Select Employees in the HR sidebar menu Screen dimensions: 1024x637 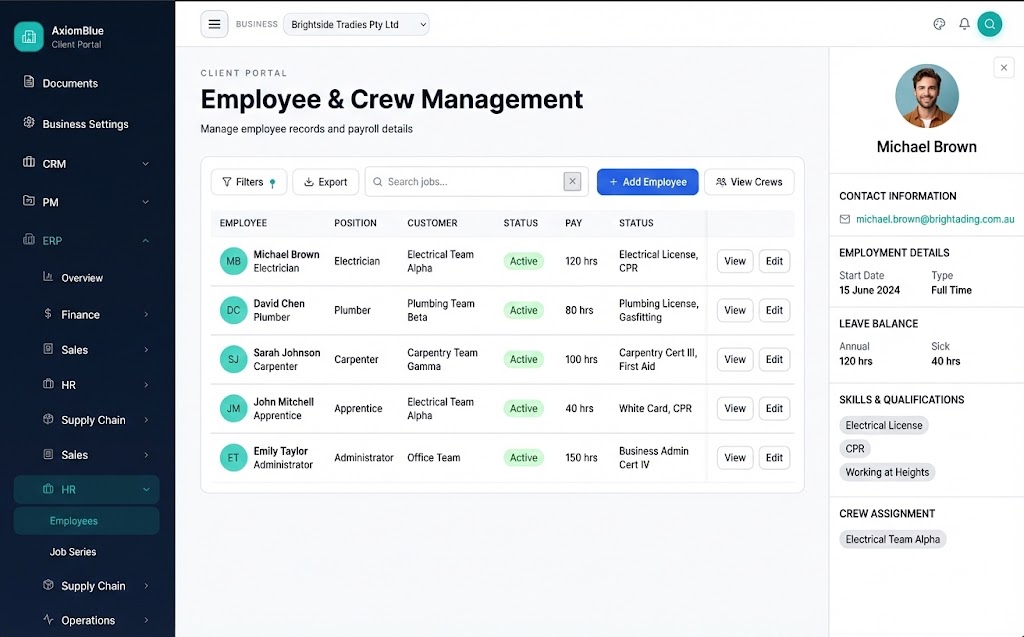73,520
